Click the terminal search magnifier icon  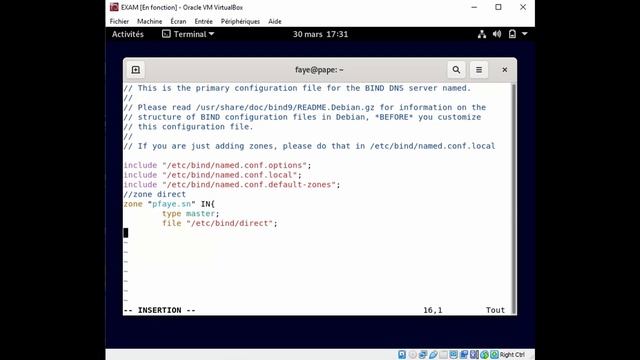point(456,70)
